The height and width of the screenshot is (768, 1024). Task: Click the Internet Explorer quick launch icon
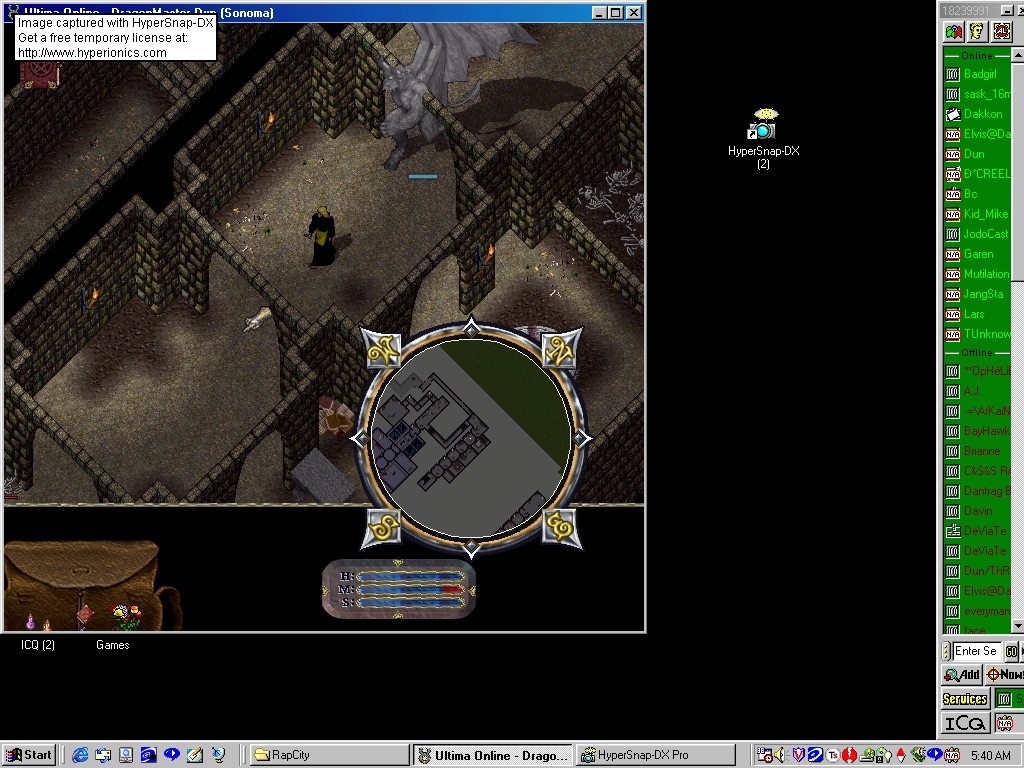(x=80, y=755)
